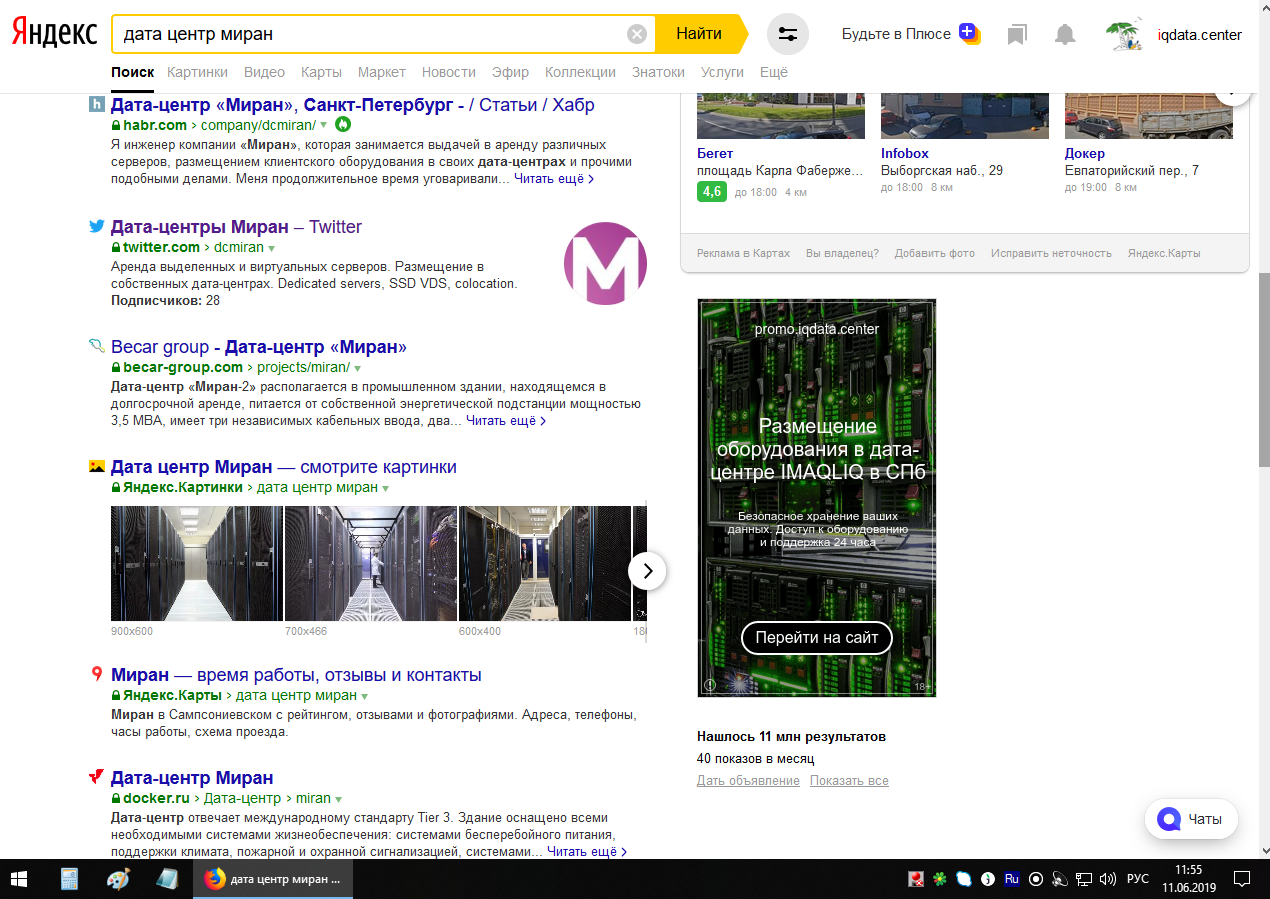Open the Windows Action Center icon
The height and width of the screenshot is (899, 1270).
click(x=1242, y=879)
